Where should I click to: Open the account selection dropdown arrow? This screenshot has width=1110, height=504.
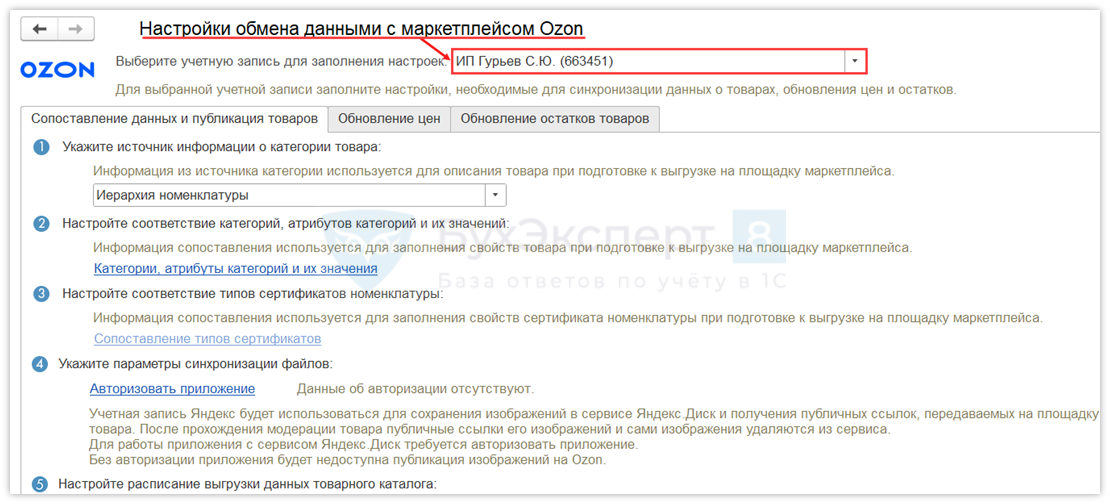[854, 62]
